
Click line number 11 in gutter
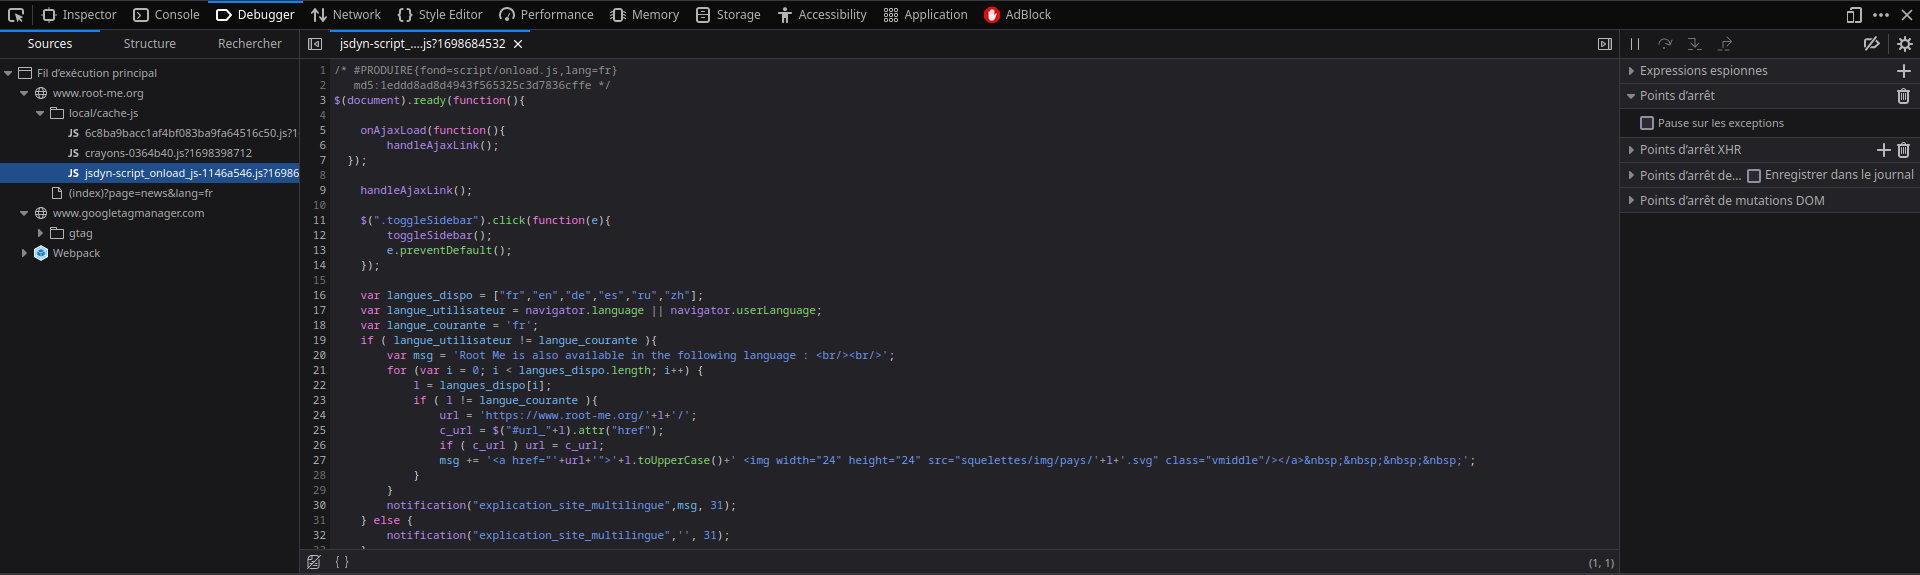[x=319, y=221]
